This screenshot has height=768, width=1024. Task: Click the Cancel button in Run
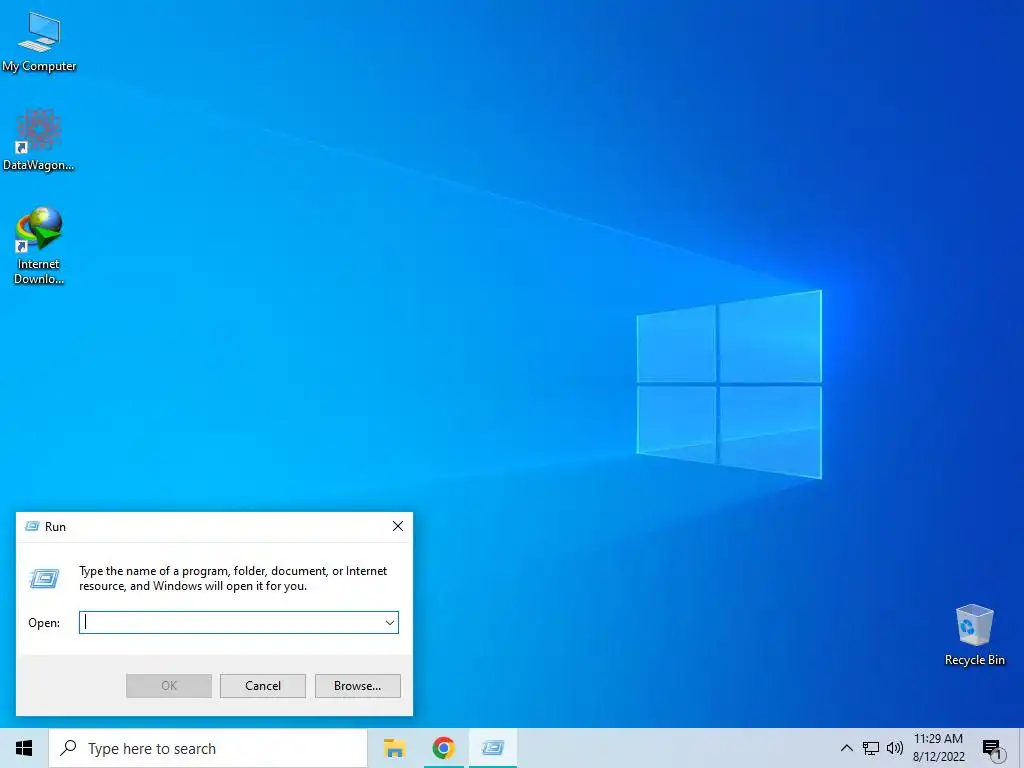263,686
